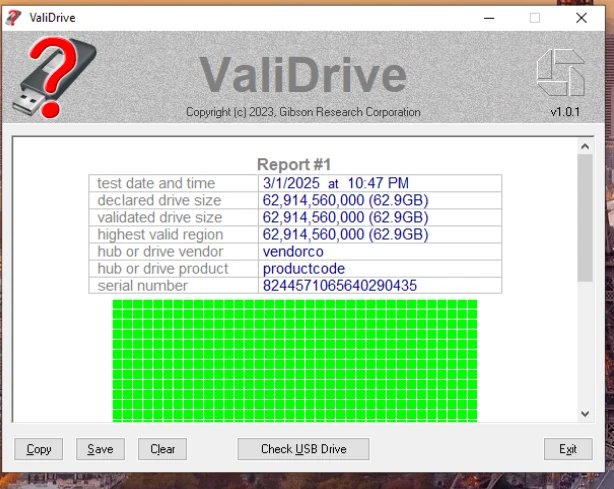Click the ValiDrive title bar app icon
The height and width of the screenshot is (489, 614).
(14, 17)
